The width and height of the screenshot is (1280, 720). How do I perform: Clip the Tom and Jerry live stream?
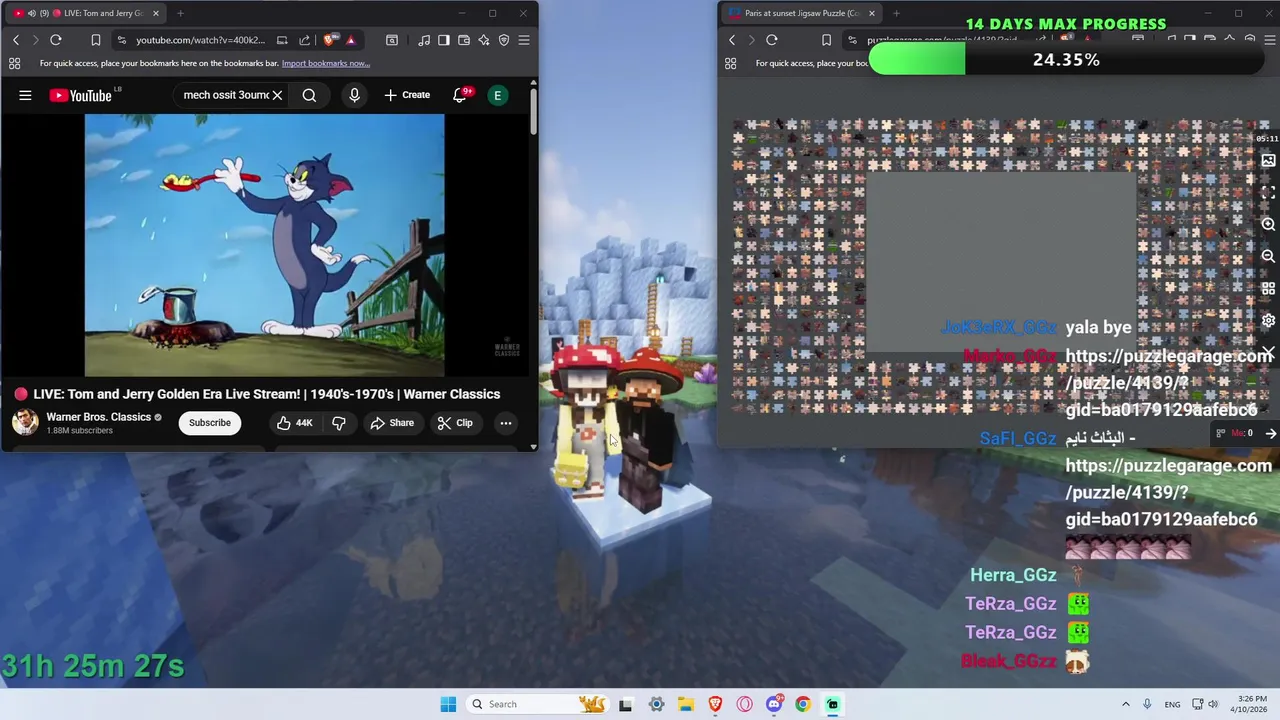pyautogui.click(x=455, y=423)
